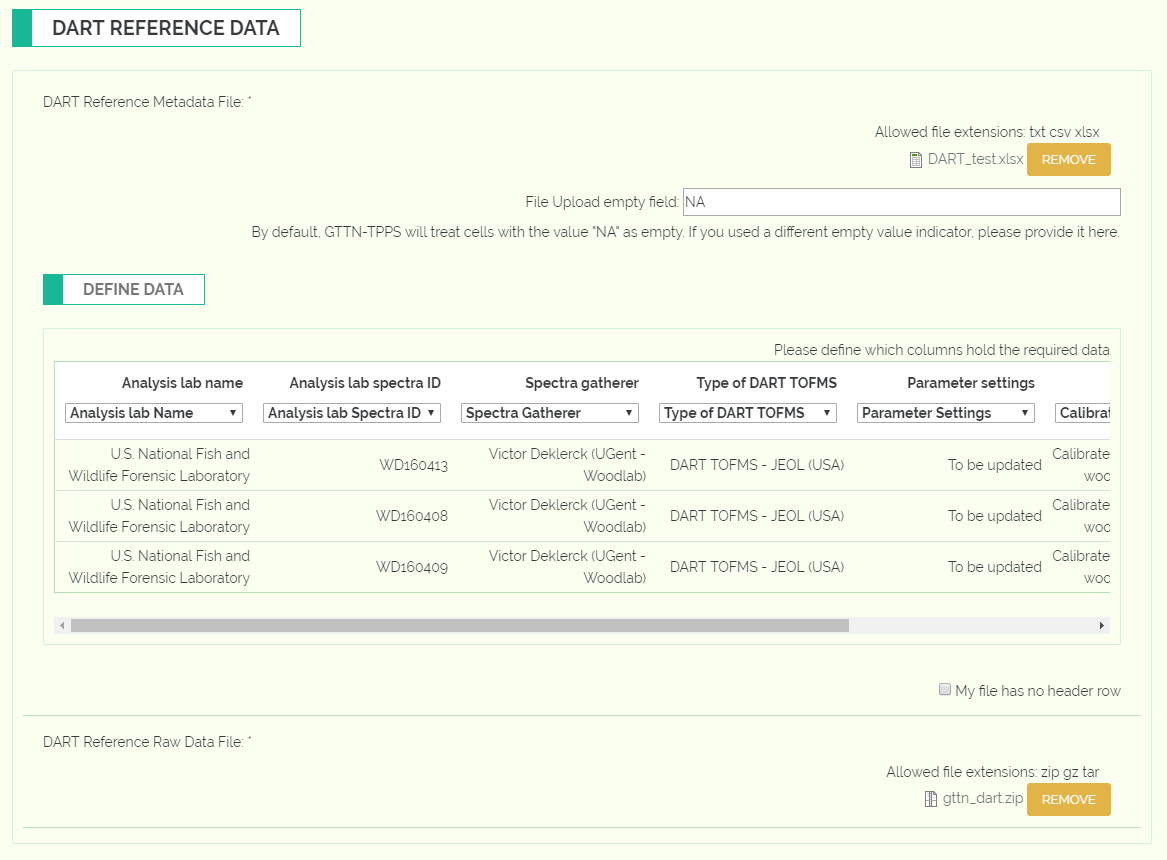Click the DART_test.xlsx document icon
The width and height of the screenshot is (1167, 860).
tap(916, 160)
